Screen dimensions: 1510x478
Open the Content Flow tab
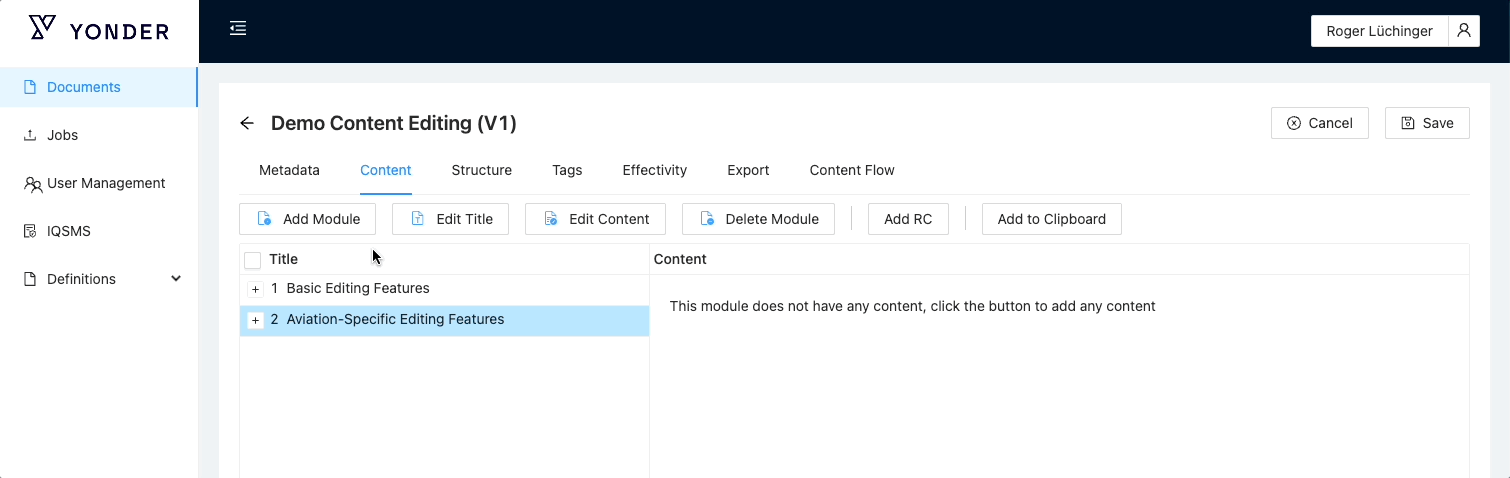851,170
